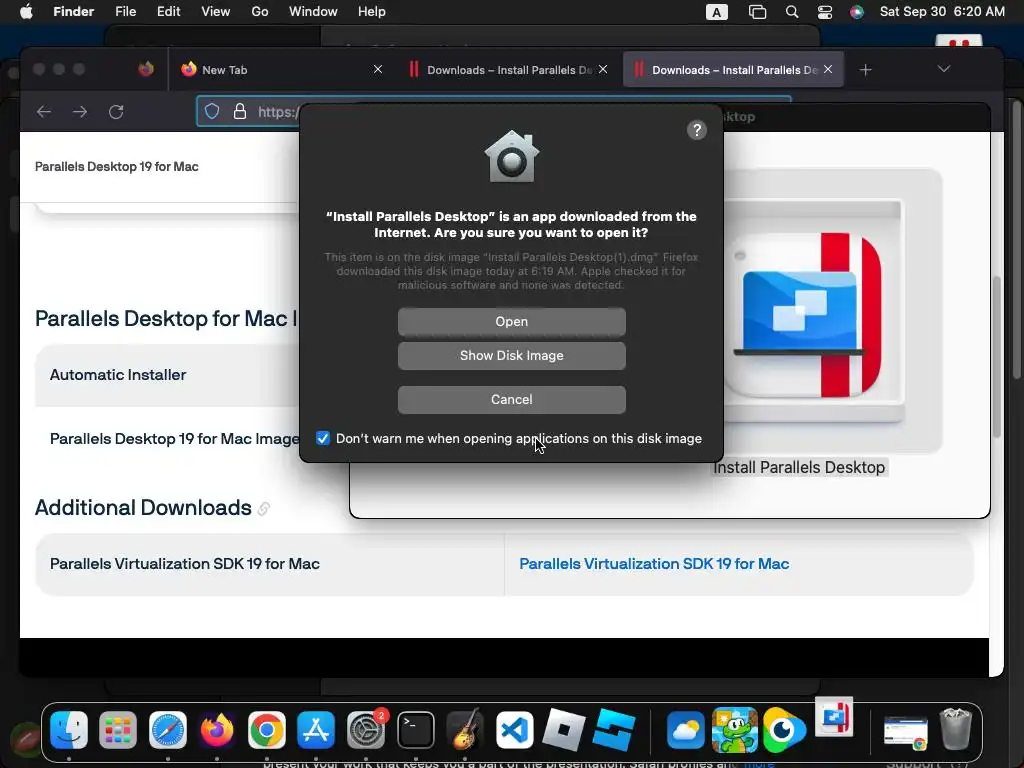Open Firefox from the Dock
Viewport: 1024px width, 768px height.
217,729
